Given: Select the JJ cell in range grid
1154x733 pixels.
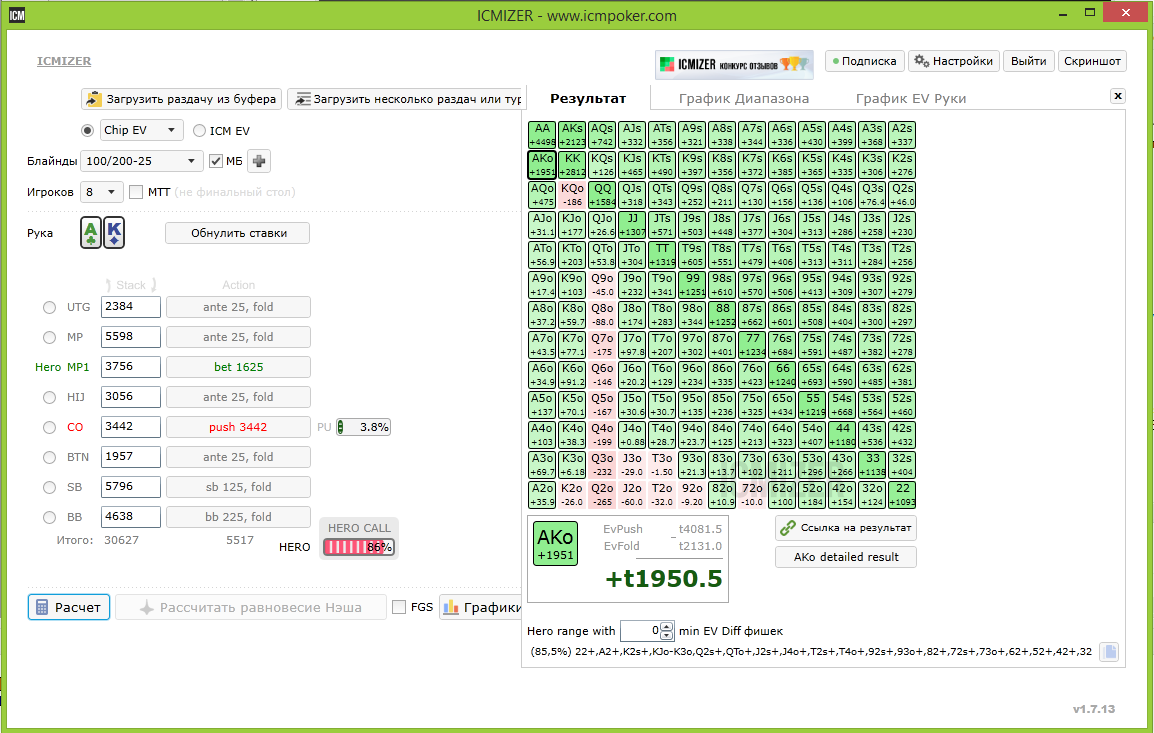Looking at the screenshot, I should point(632,225).
